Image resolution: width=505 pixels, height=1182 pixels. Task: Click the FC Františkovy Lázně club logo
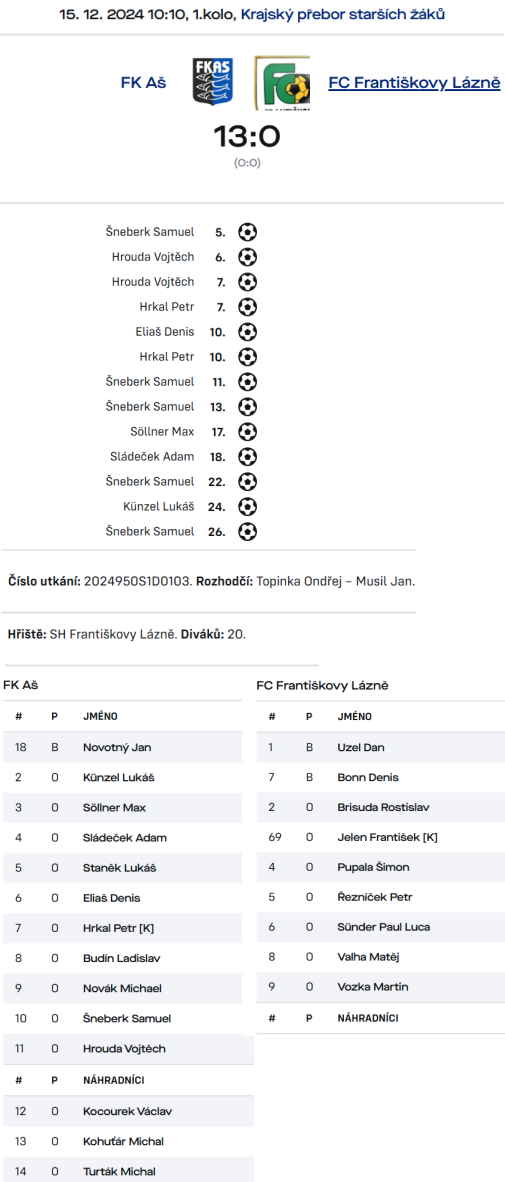click(283, 83)
